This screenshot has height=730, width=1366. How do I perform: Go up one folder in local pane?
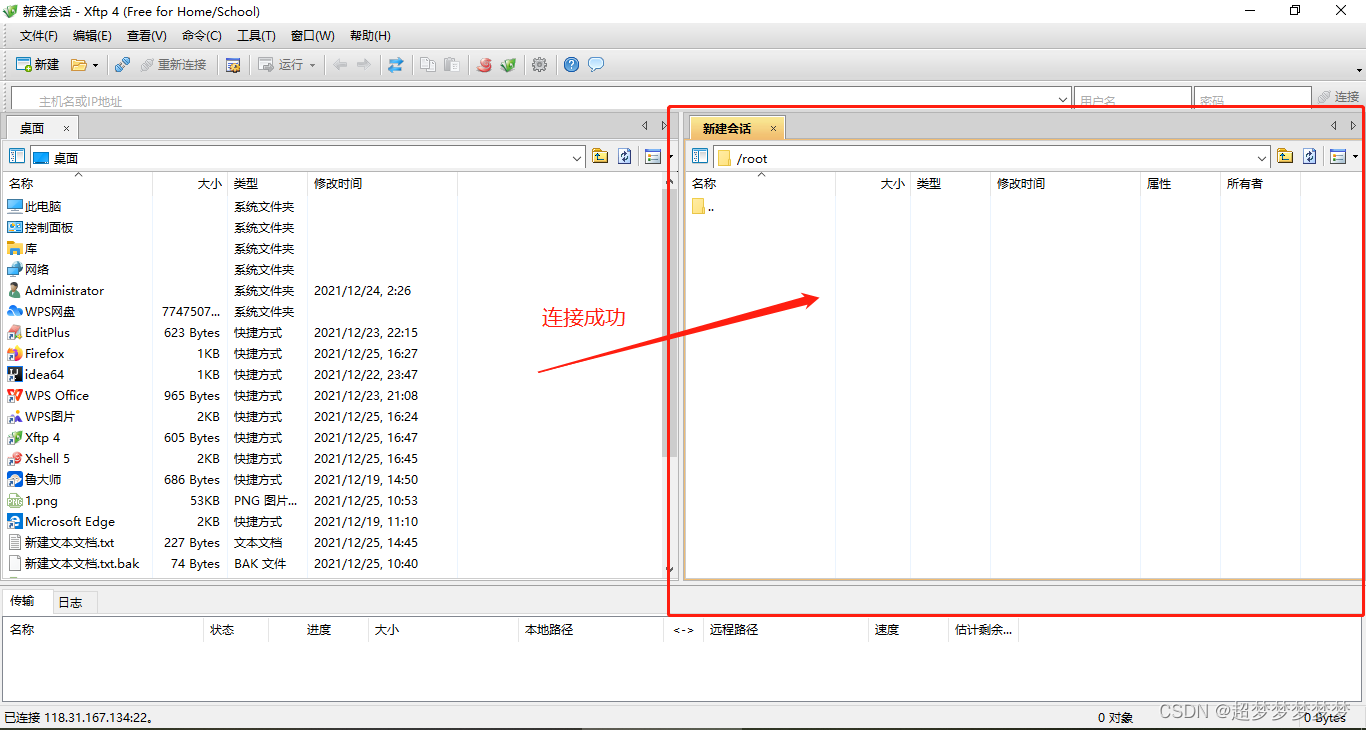click(x=600, y=157)
